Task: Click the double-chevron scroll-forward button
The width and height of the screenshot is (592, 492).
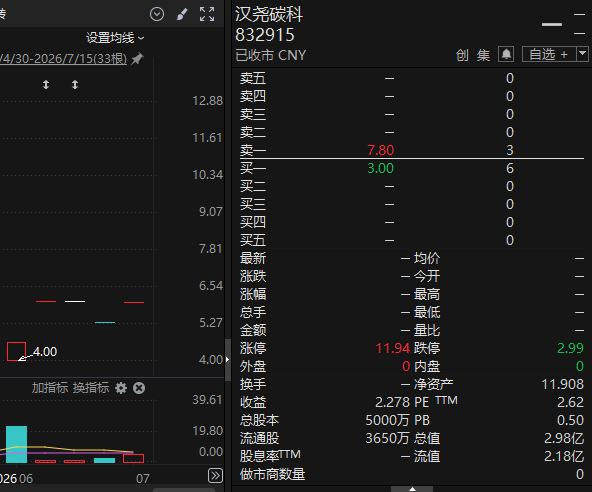Action: (x=215, y=475)
